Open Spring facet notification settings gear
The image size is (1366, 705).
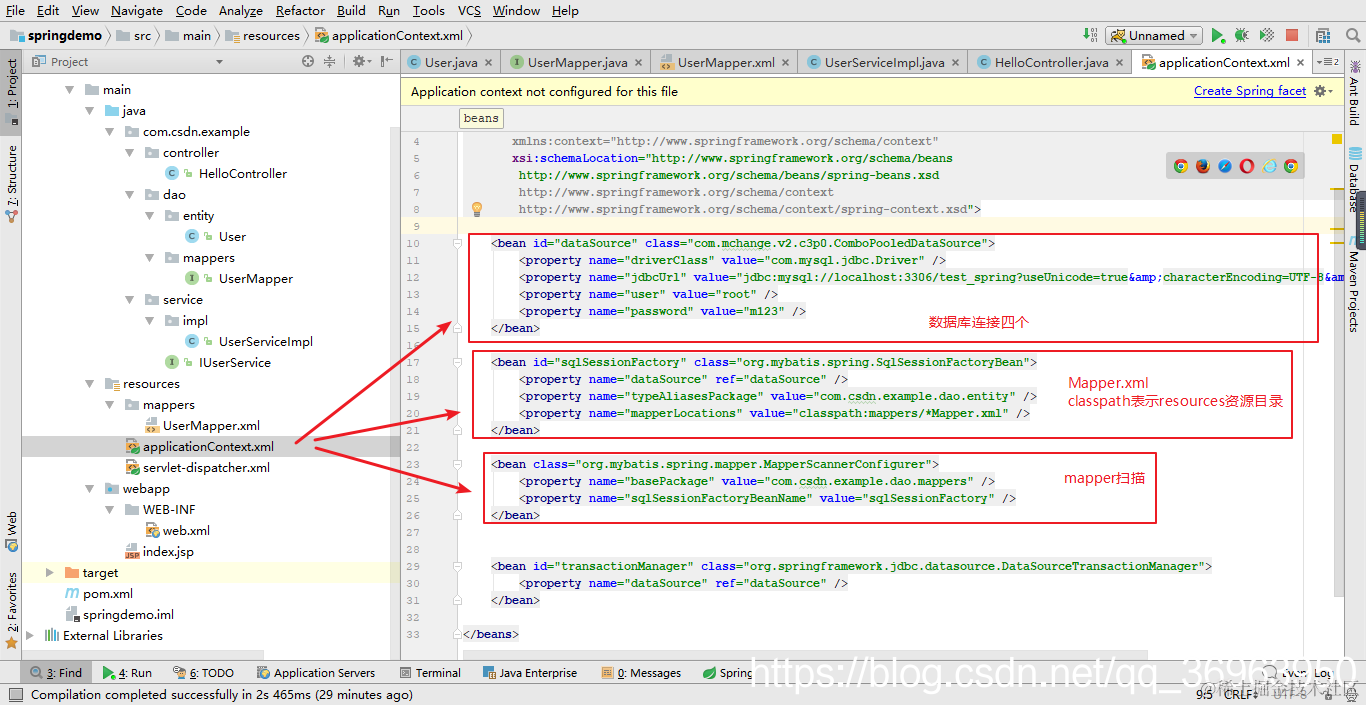pyautogui.click(x=1323, y=91)
